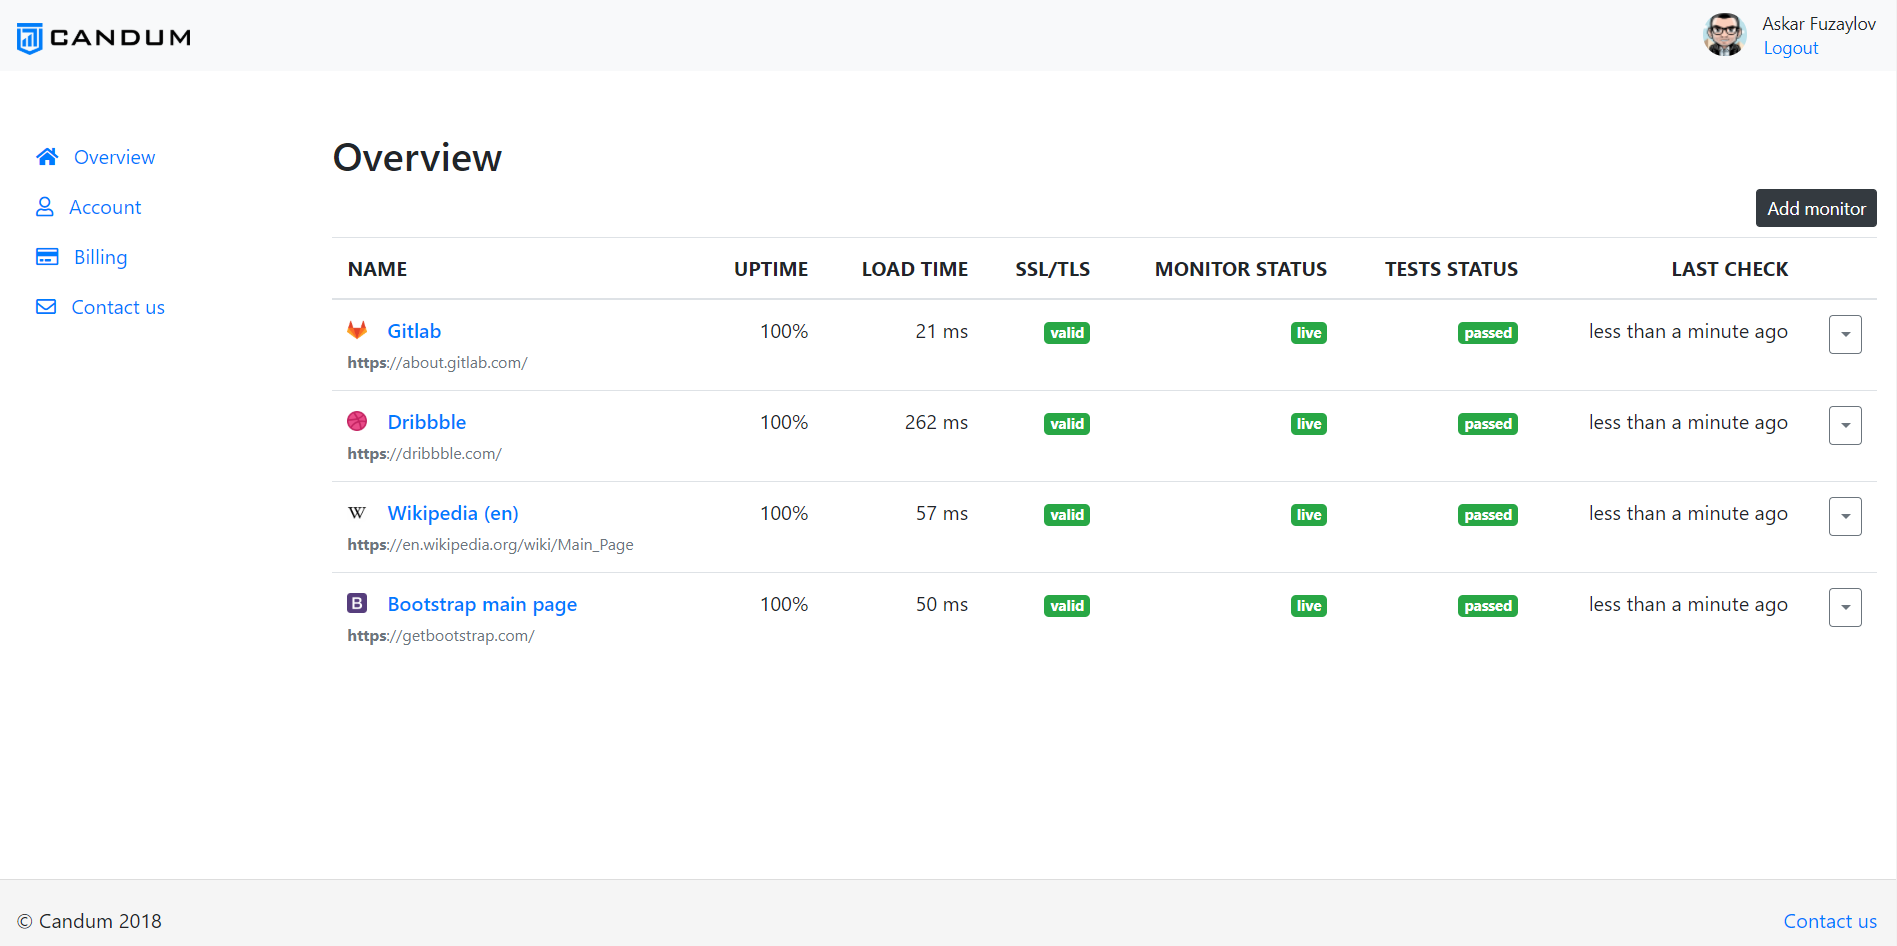The height and width of the screenshot is (946, 1897).
Task: Expand the Gitlab row dropdown
Action: [1845, 334]
